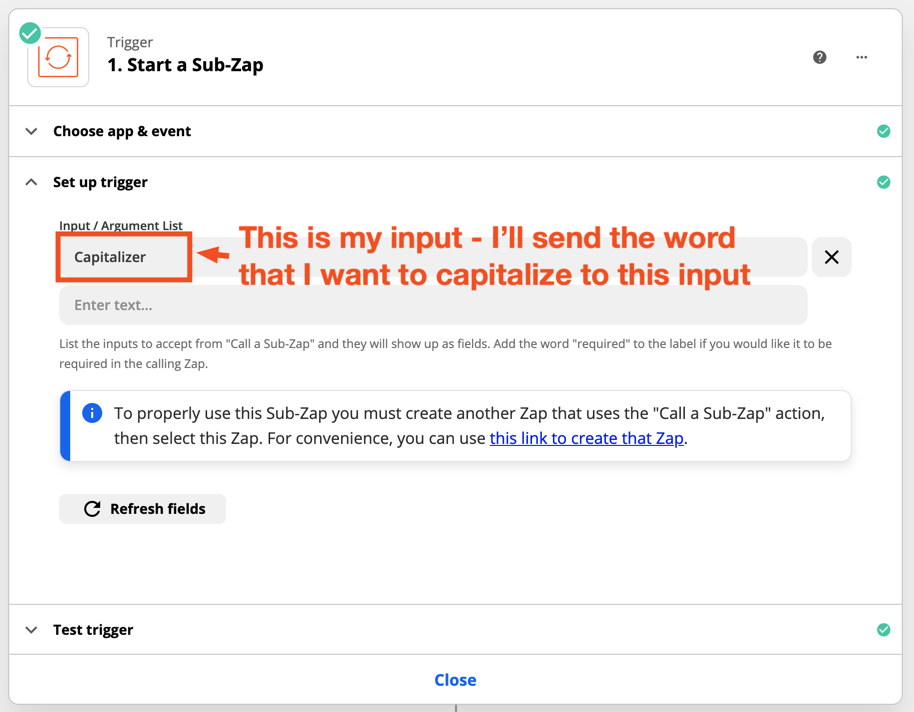Remove the Capitalizer input with X
914x712 pixels.
(x=832, y=257)
